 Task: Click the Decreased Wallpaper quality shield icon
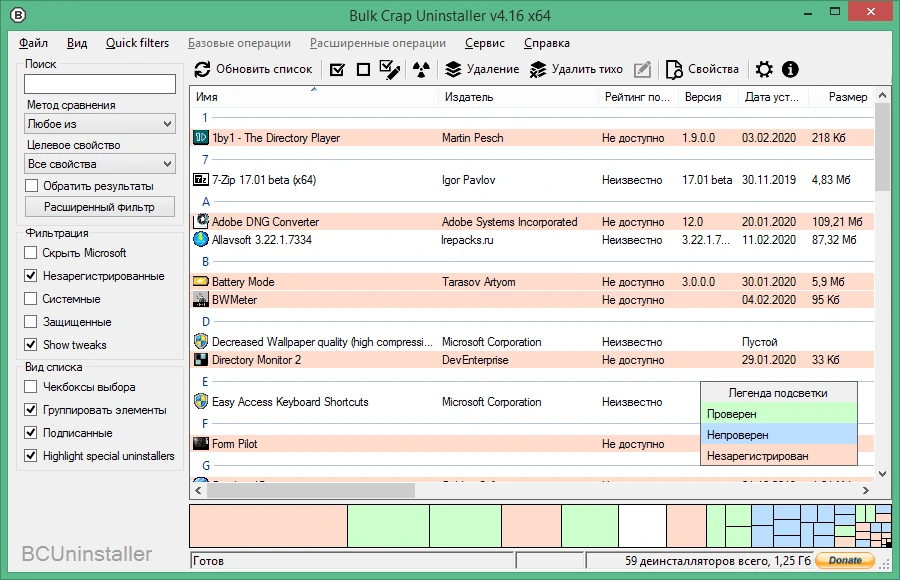click(x=201, y=342)
